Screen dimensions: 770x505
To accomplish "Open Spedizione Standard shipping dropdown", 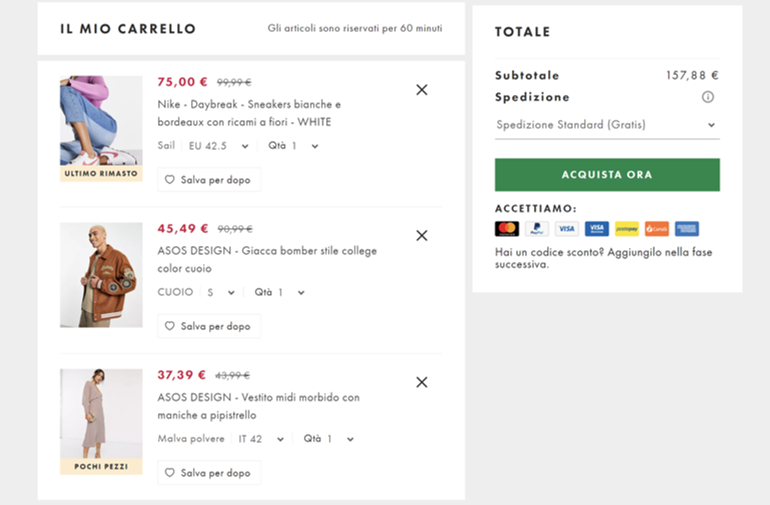I will coord(607,125).
